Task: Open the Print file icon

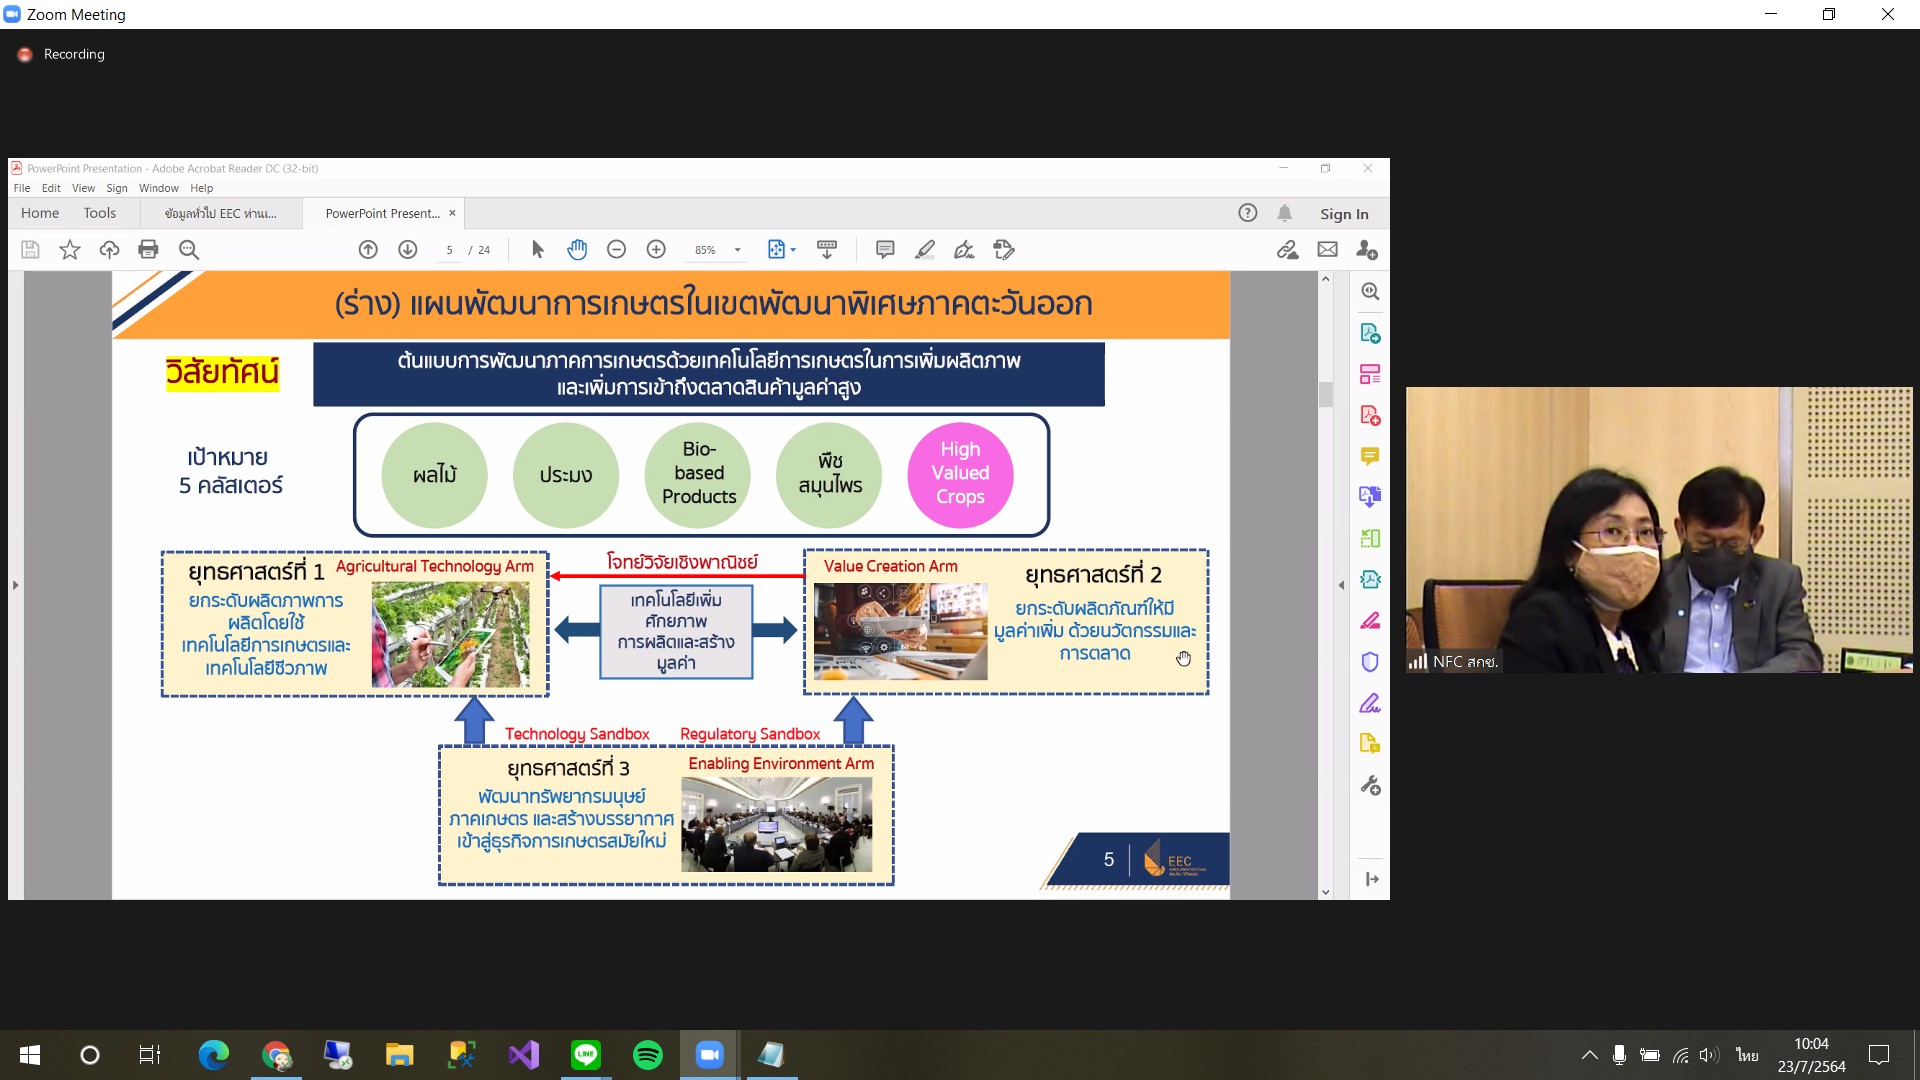Action: [x=148, y=250]
